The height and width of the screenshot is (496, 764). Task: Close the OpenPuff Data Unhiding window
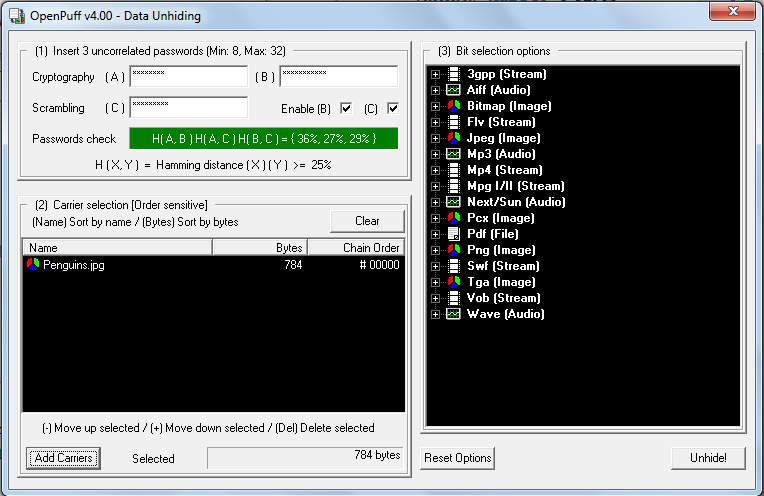(733, 11)
